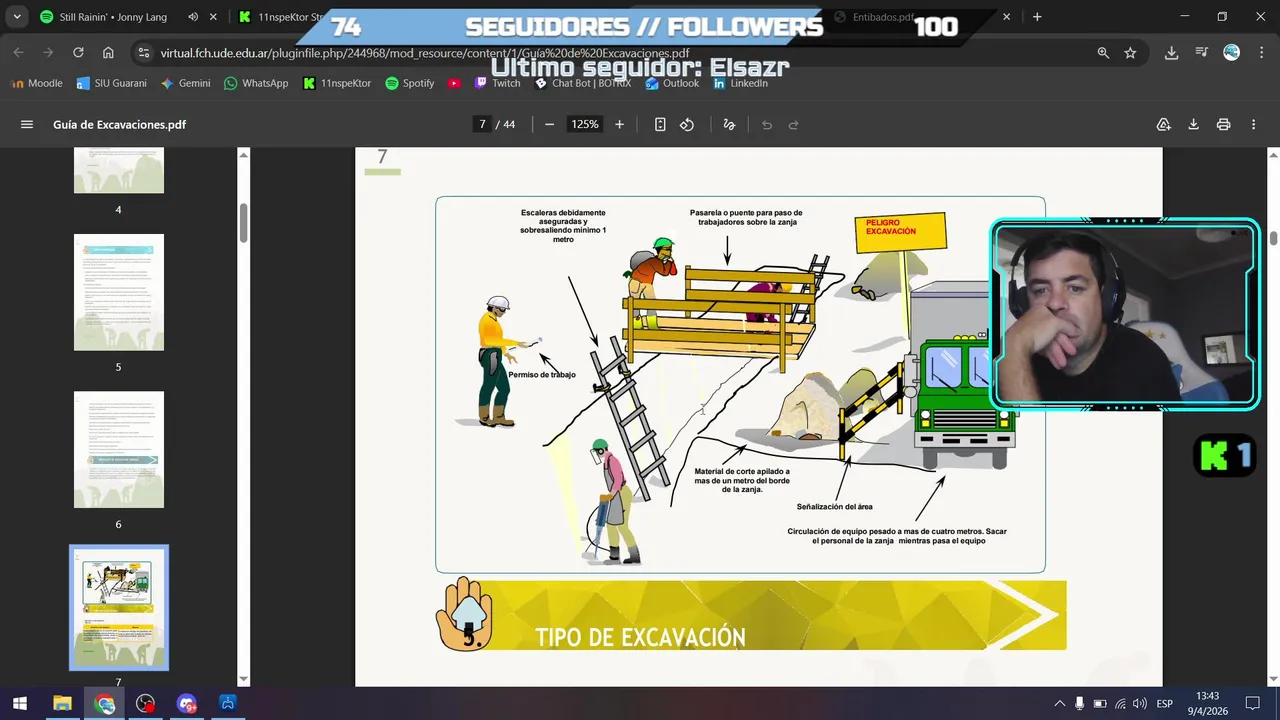Open the Moodle bookmark
Image resolution: width=1280 pixels, height=720 pixels.
pos(37,83)
